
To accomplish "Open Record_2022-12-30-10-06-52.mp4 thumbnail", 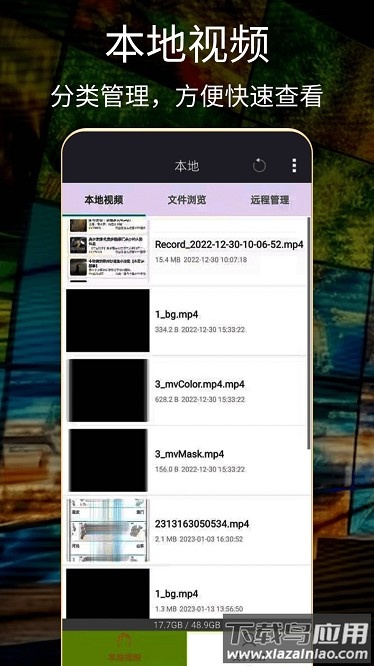I will point(108,250).
